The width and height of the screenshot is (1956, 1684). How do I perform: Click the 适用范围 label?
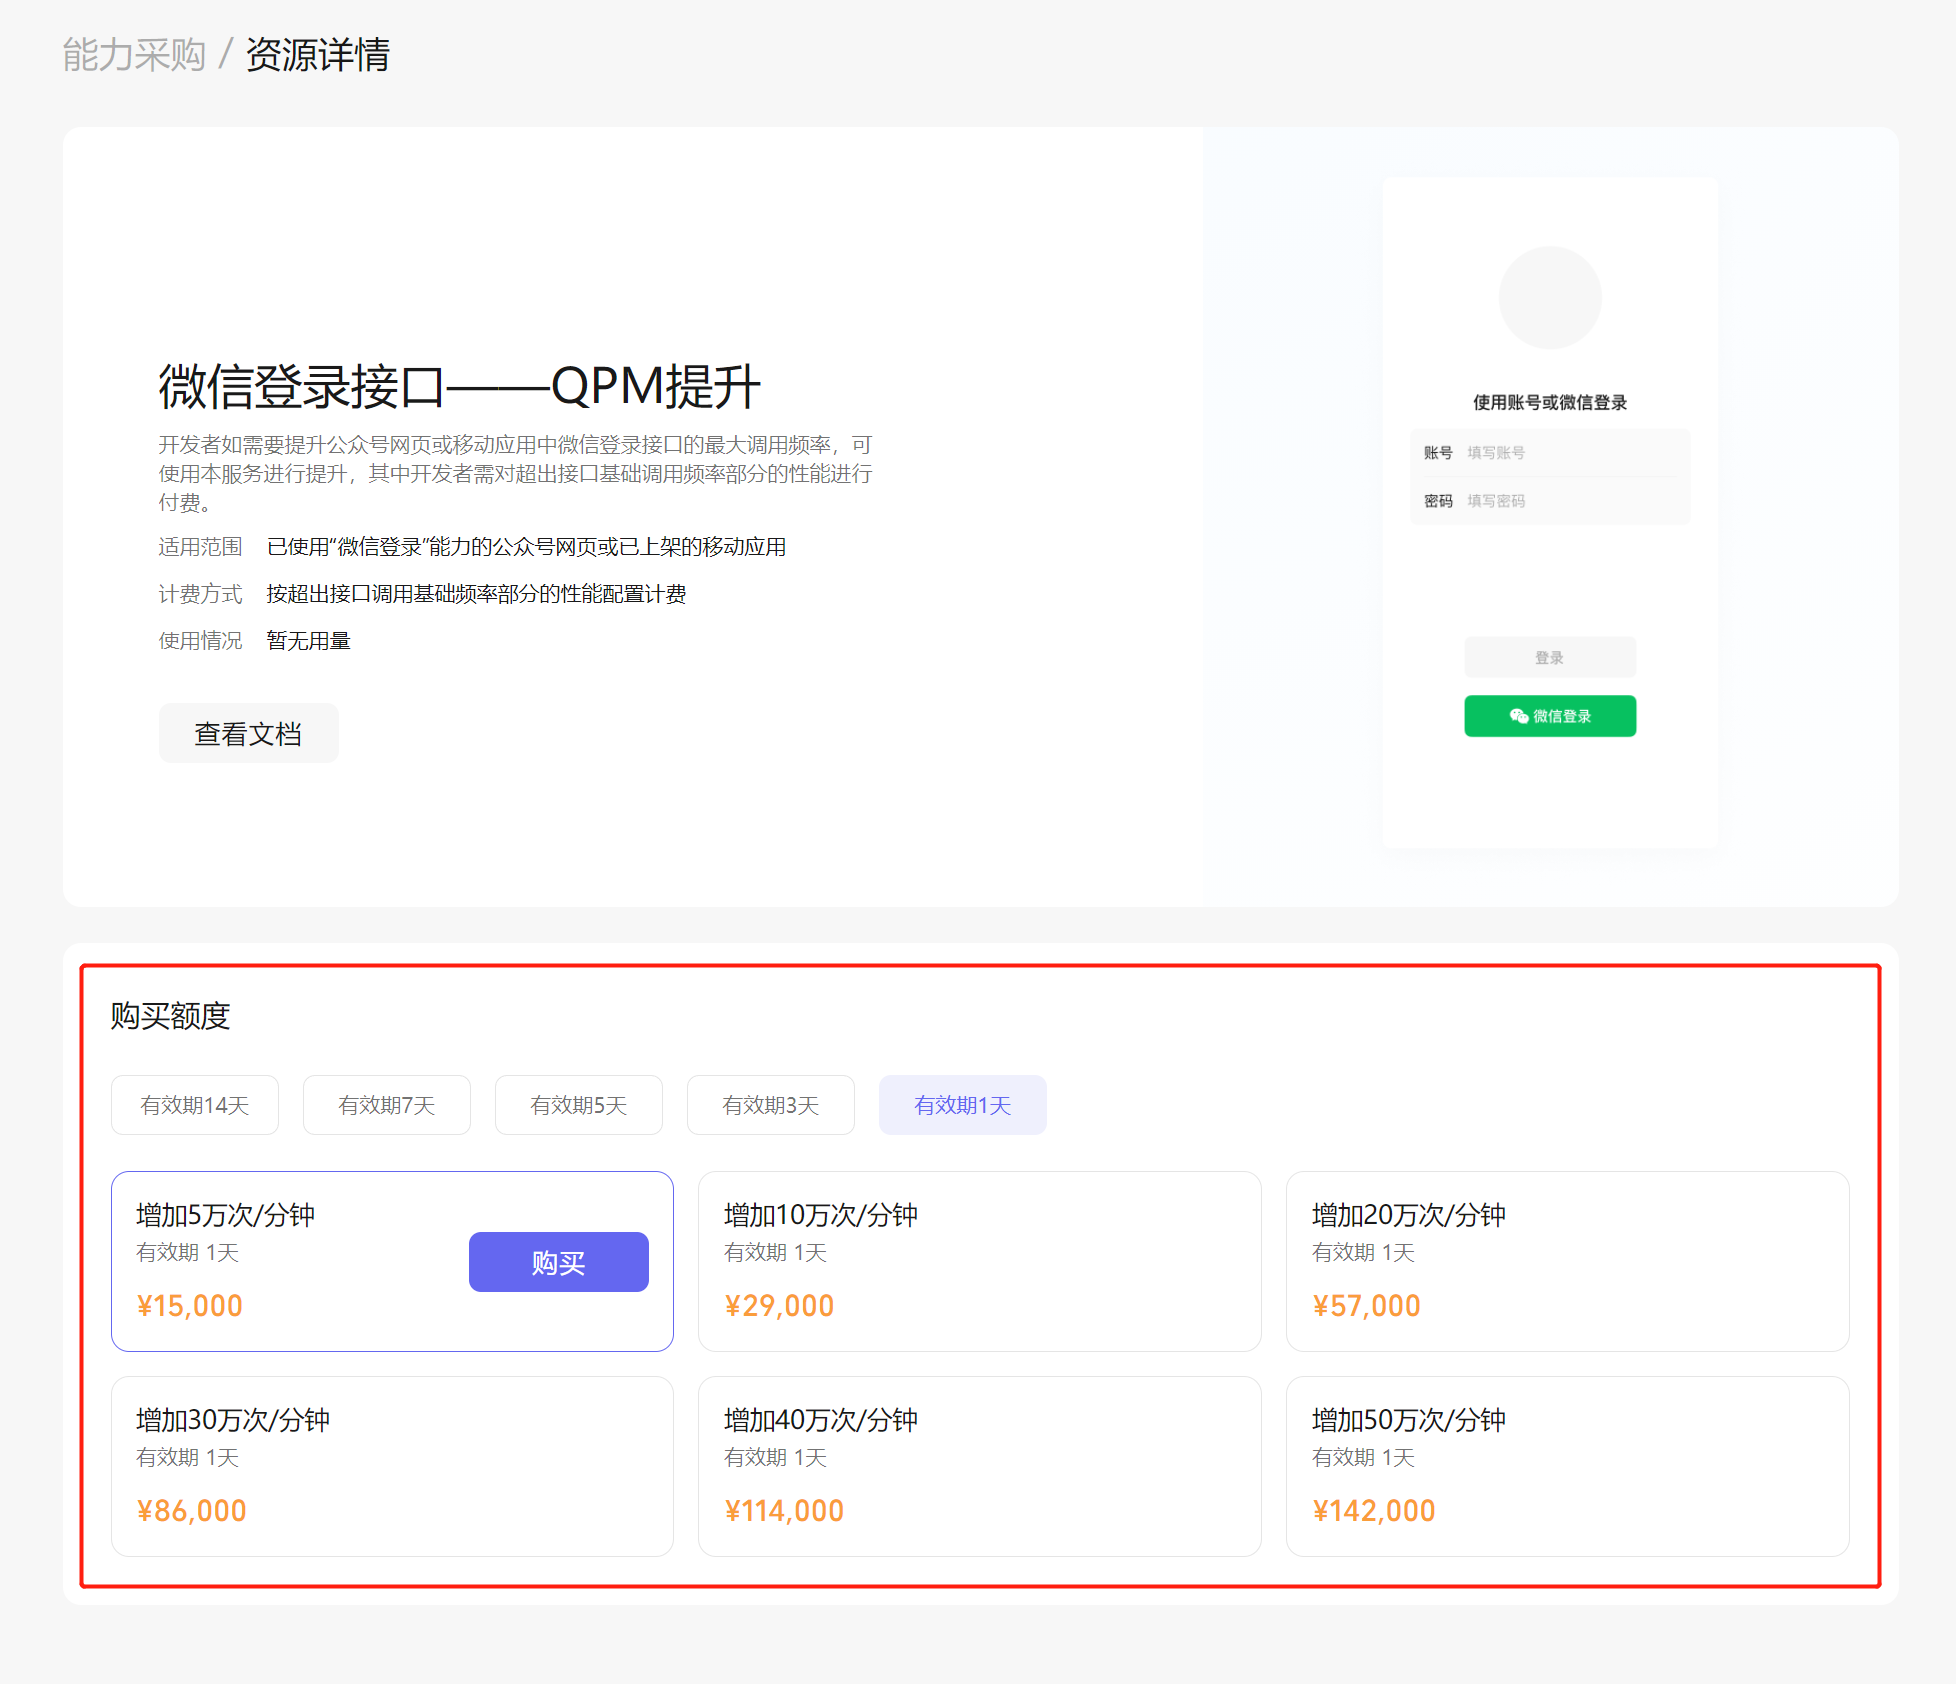[x=201, y=547]
